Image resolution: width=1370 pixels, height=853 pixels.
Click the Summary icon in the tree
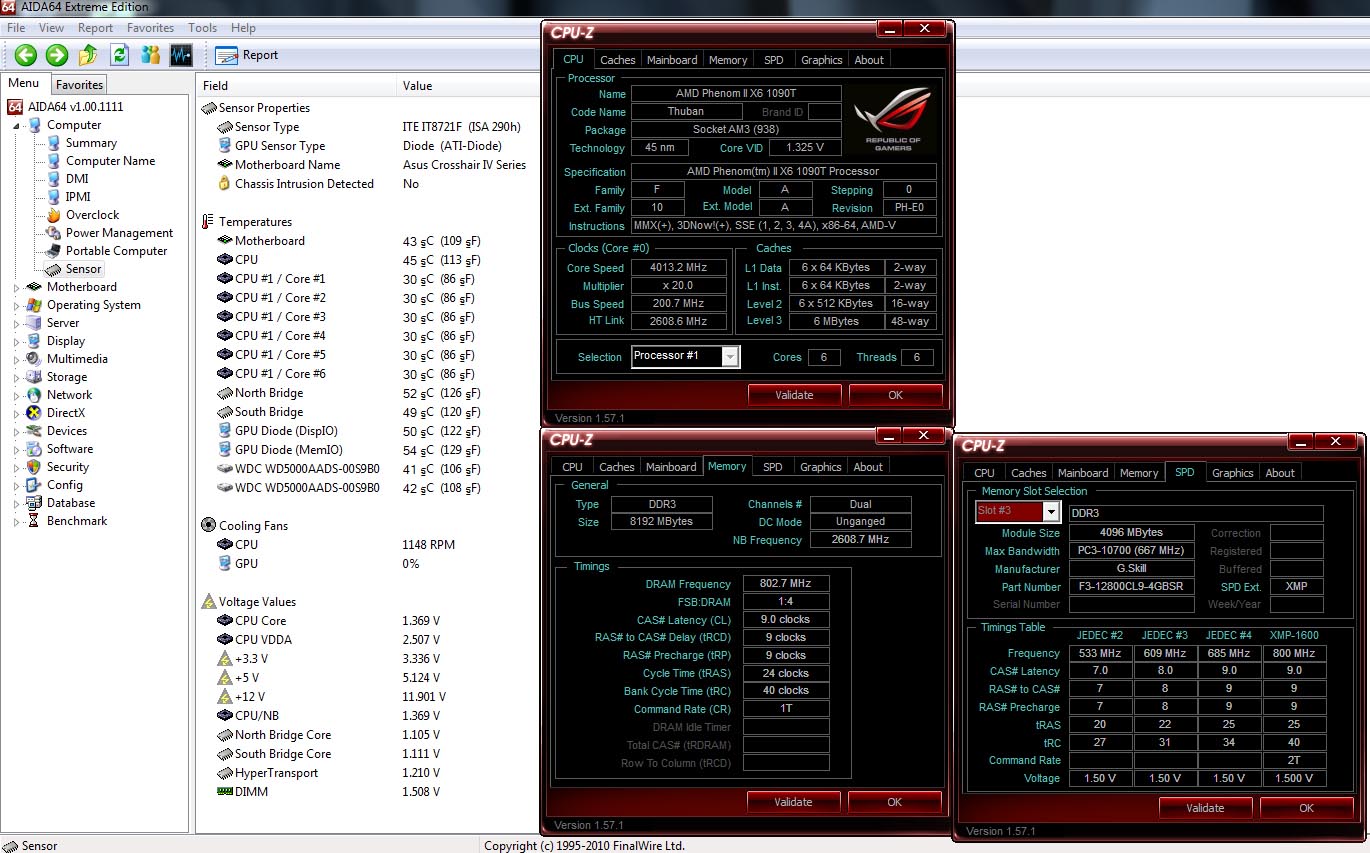click(x=54, y=143)
